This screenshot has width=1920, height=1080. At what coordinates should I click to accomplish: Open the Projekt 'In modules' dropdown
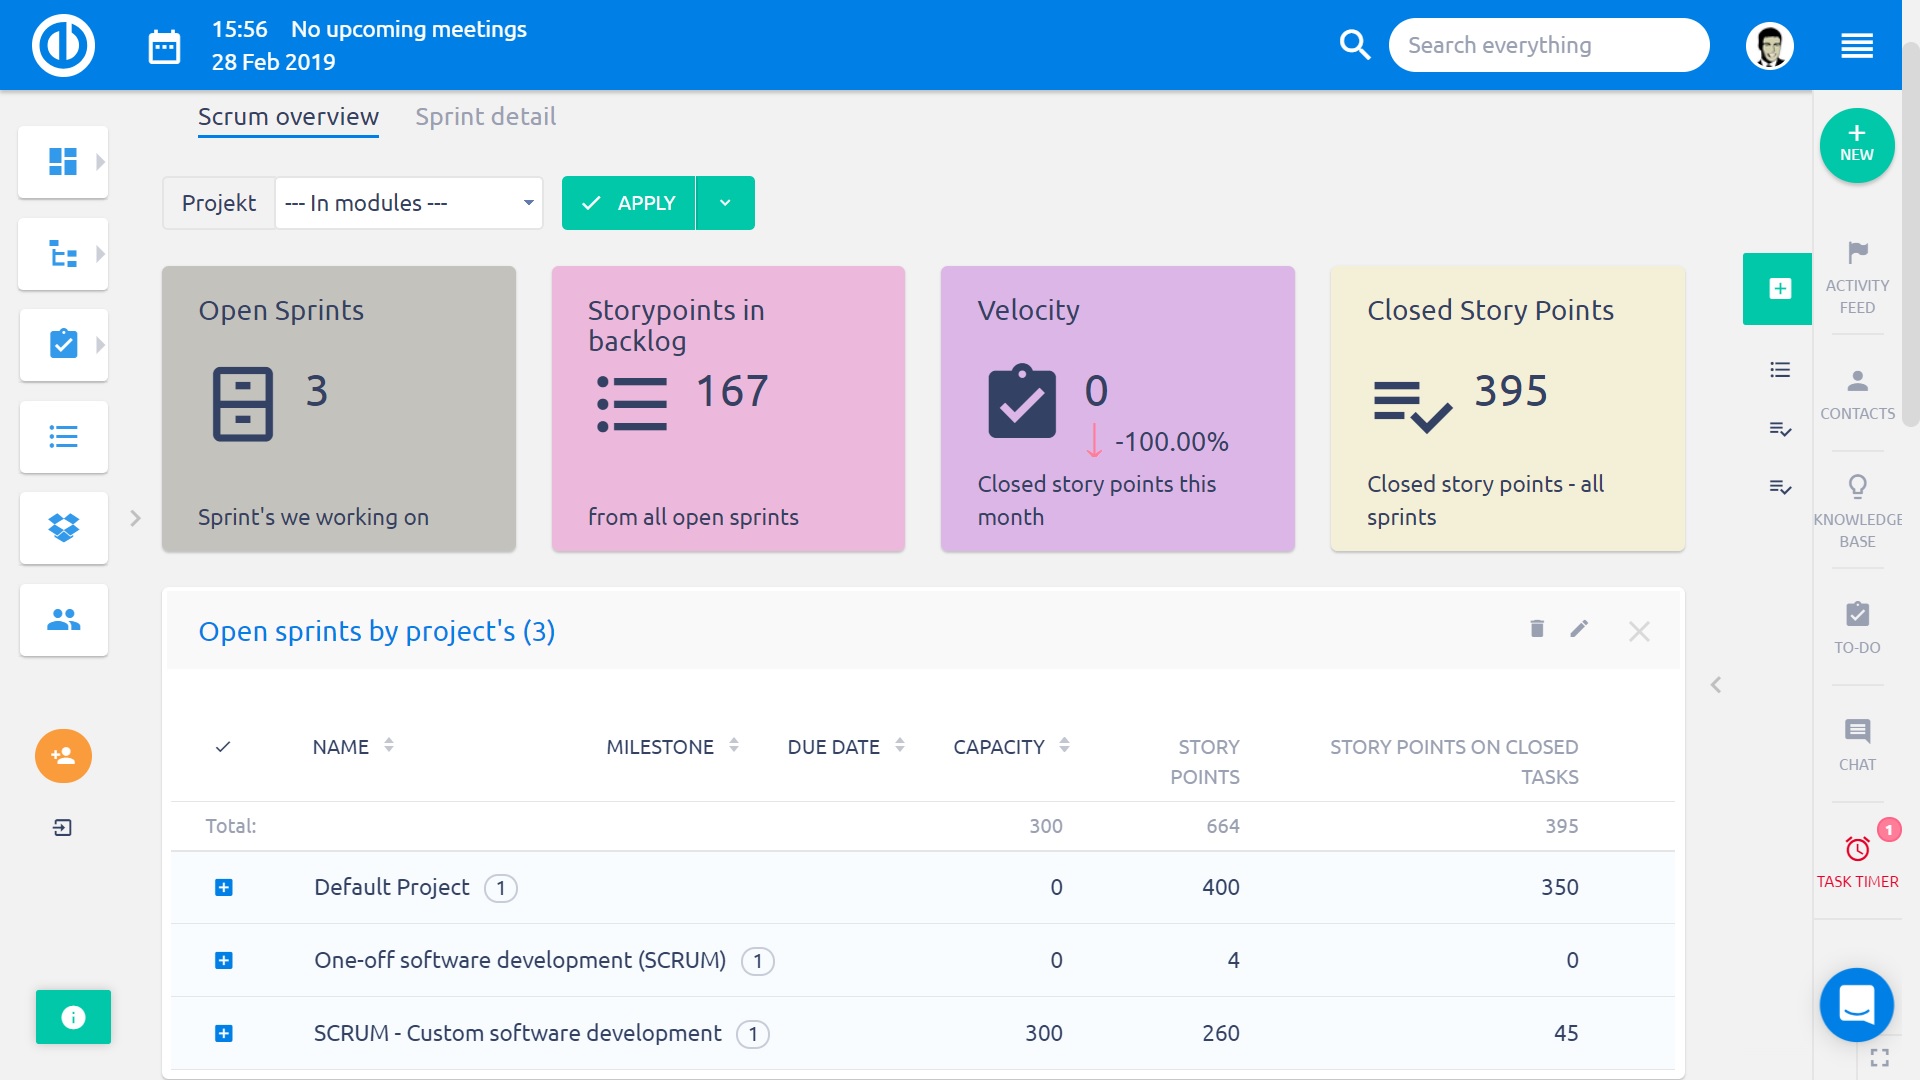(x=408, y=203)
